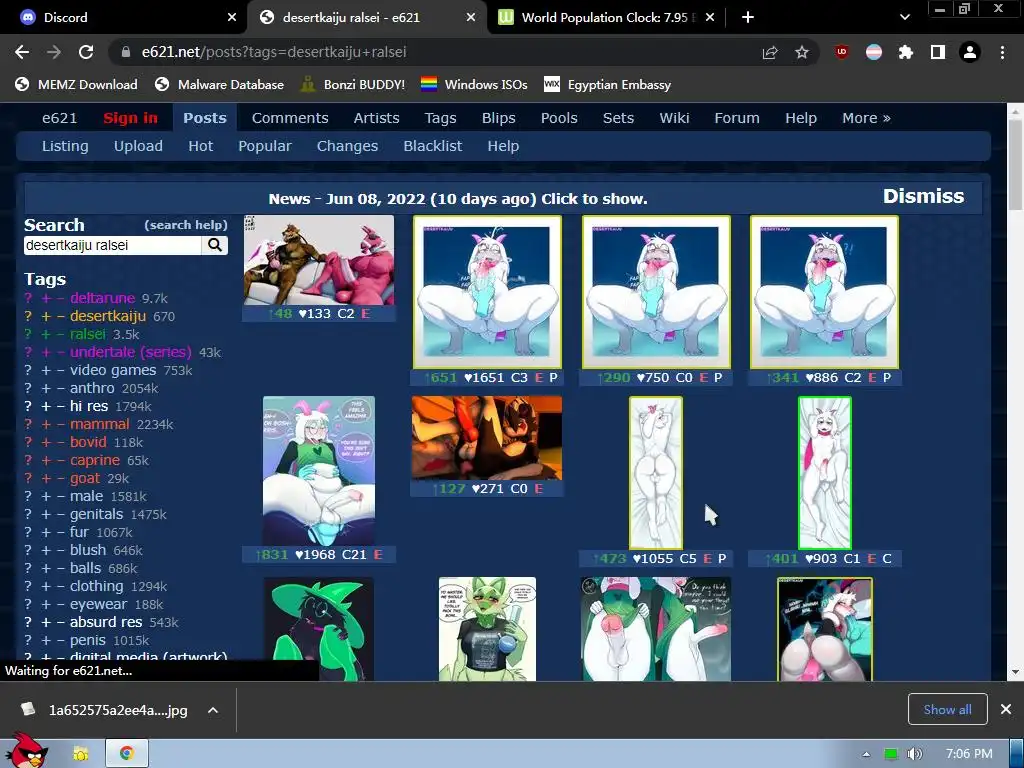Open the Windows ISOs bookmark
Screen dimensions: 1024x768
[x=474, y=84]
